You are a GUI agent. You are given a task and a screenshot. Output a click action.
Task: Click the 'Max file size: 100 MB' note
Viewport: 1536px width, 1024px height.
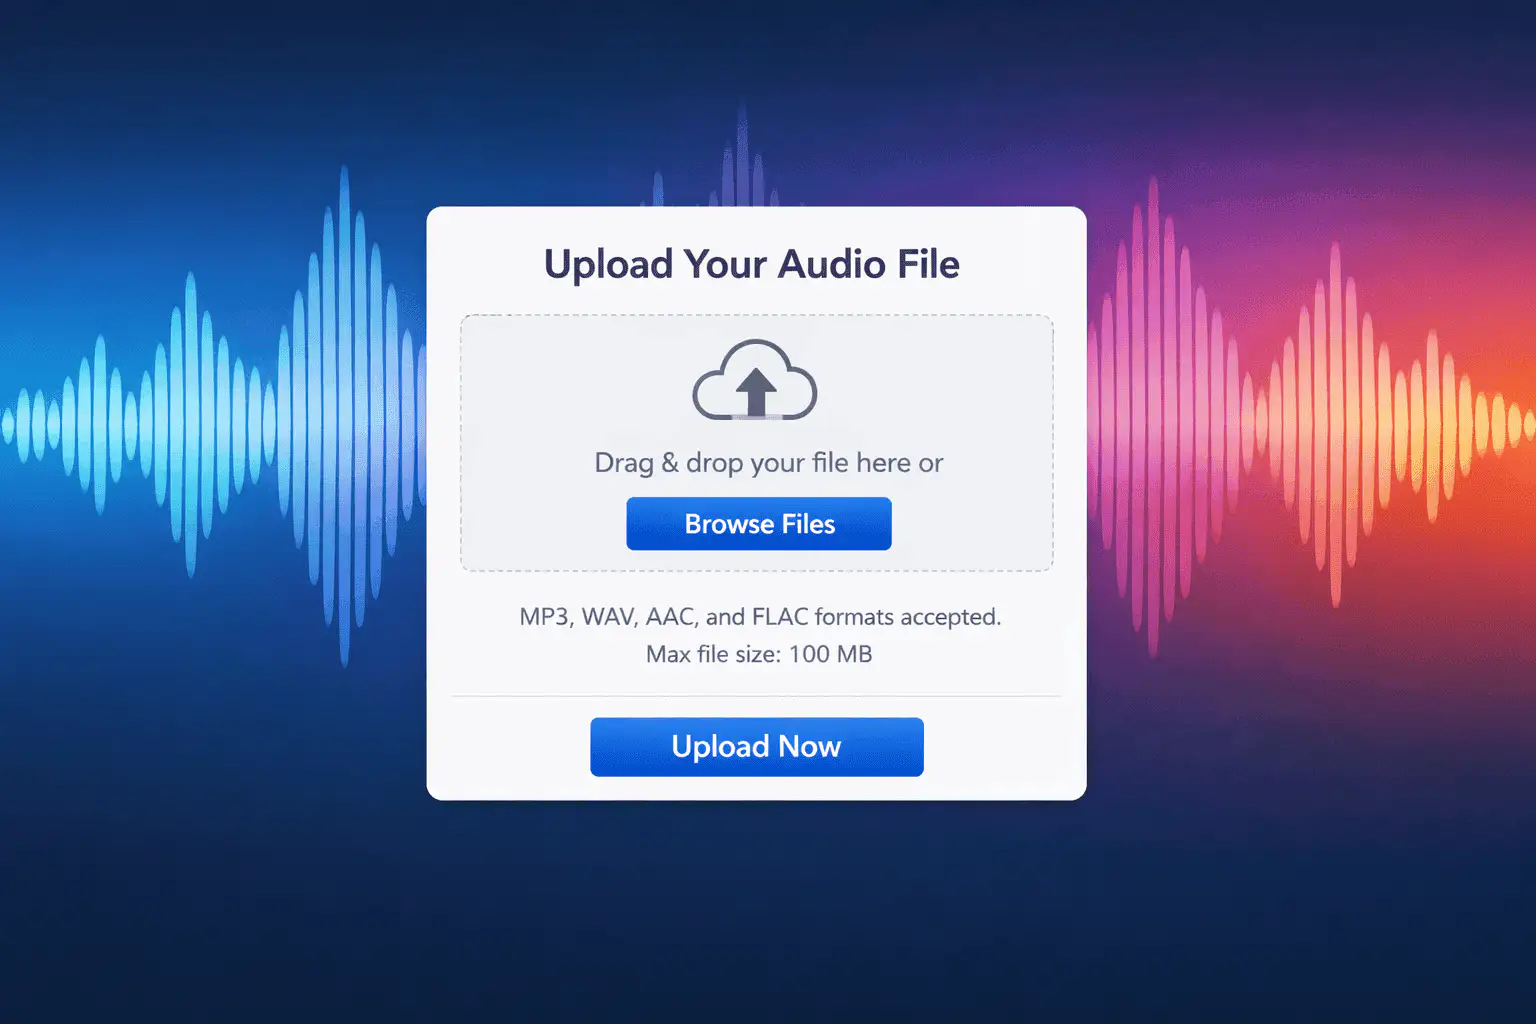[x=759, y=654]
